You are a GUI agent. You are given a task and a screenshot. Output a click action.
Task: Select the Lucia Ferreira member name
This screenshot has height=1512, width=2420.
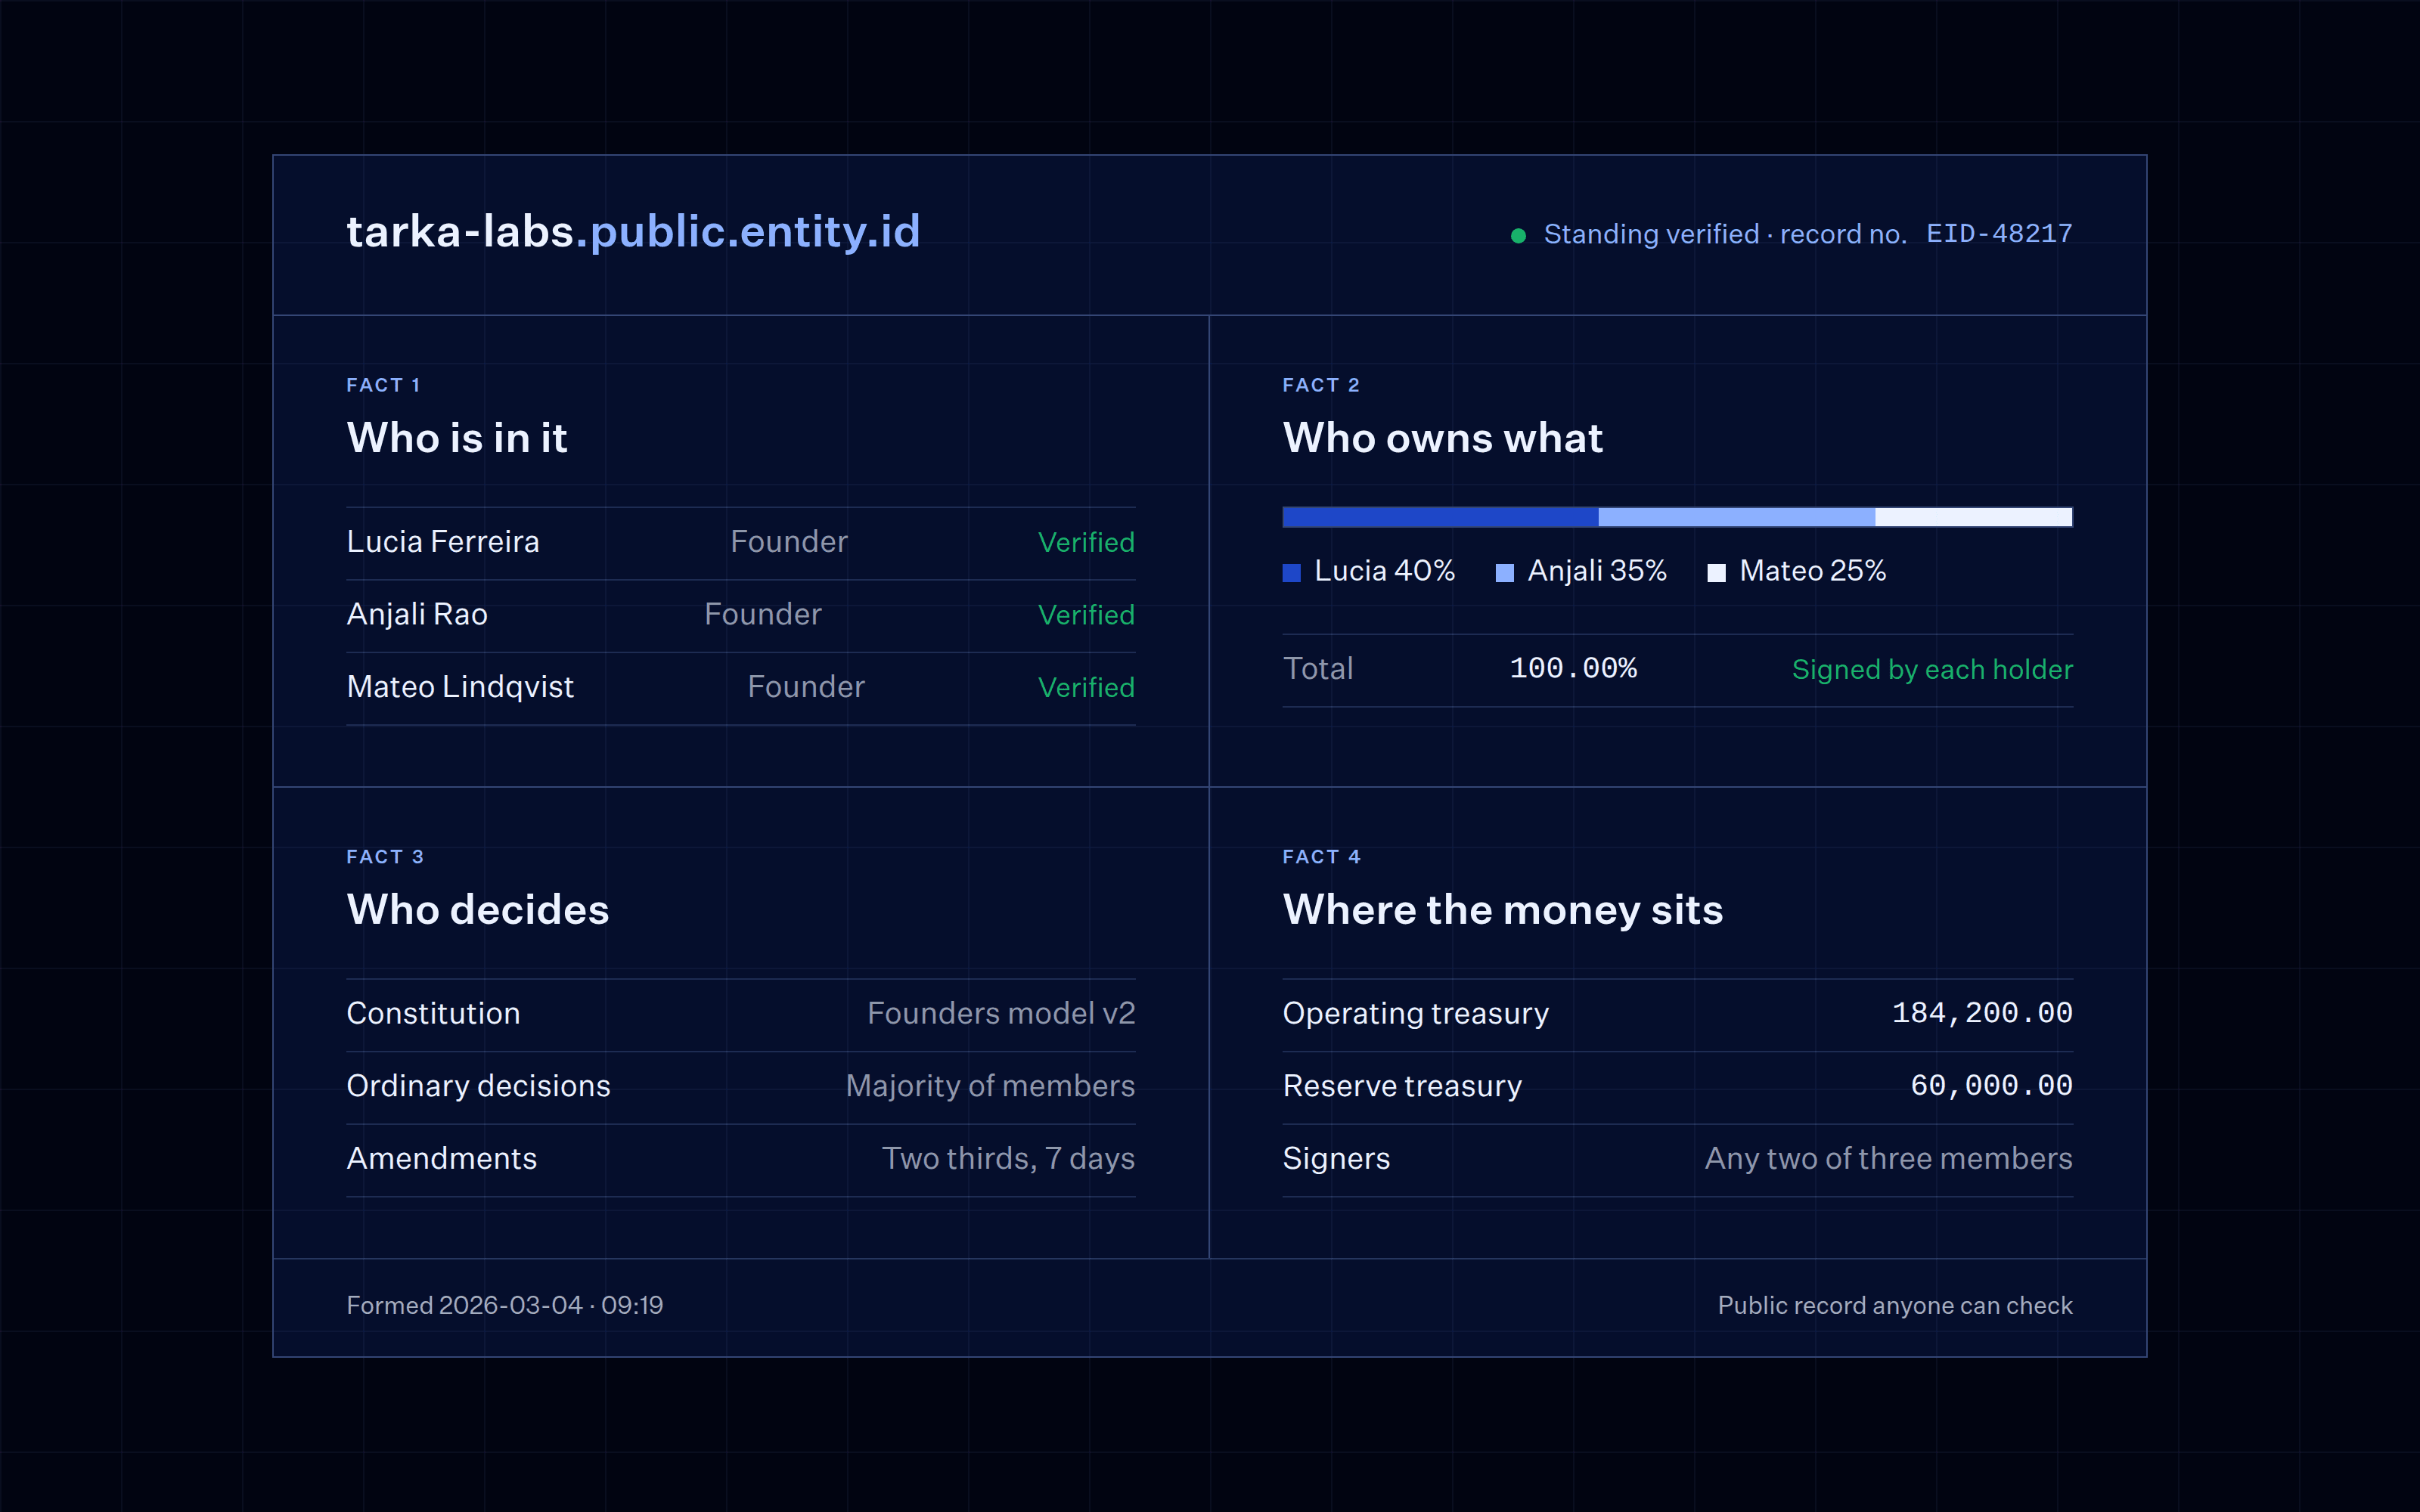point(443,542)
